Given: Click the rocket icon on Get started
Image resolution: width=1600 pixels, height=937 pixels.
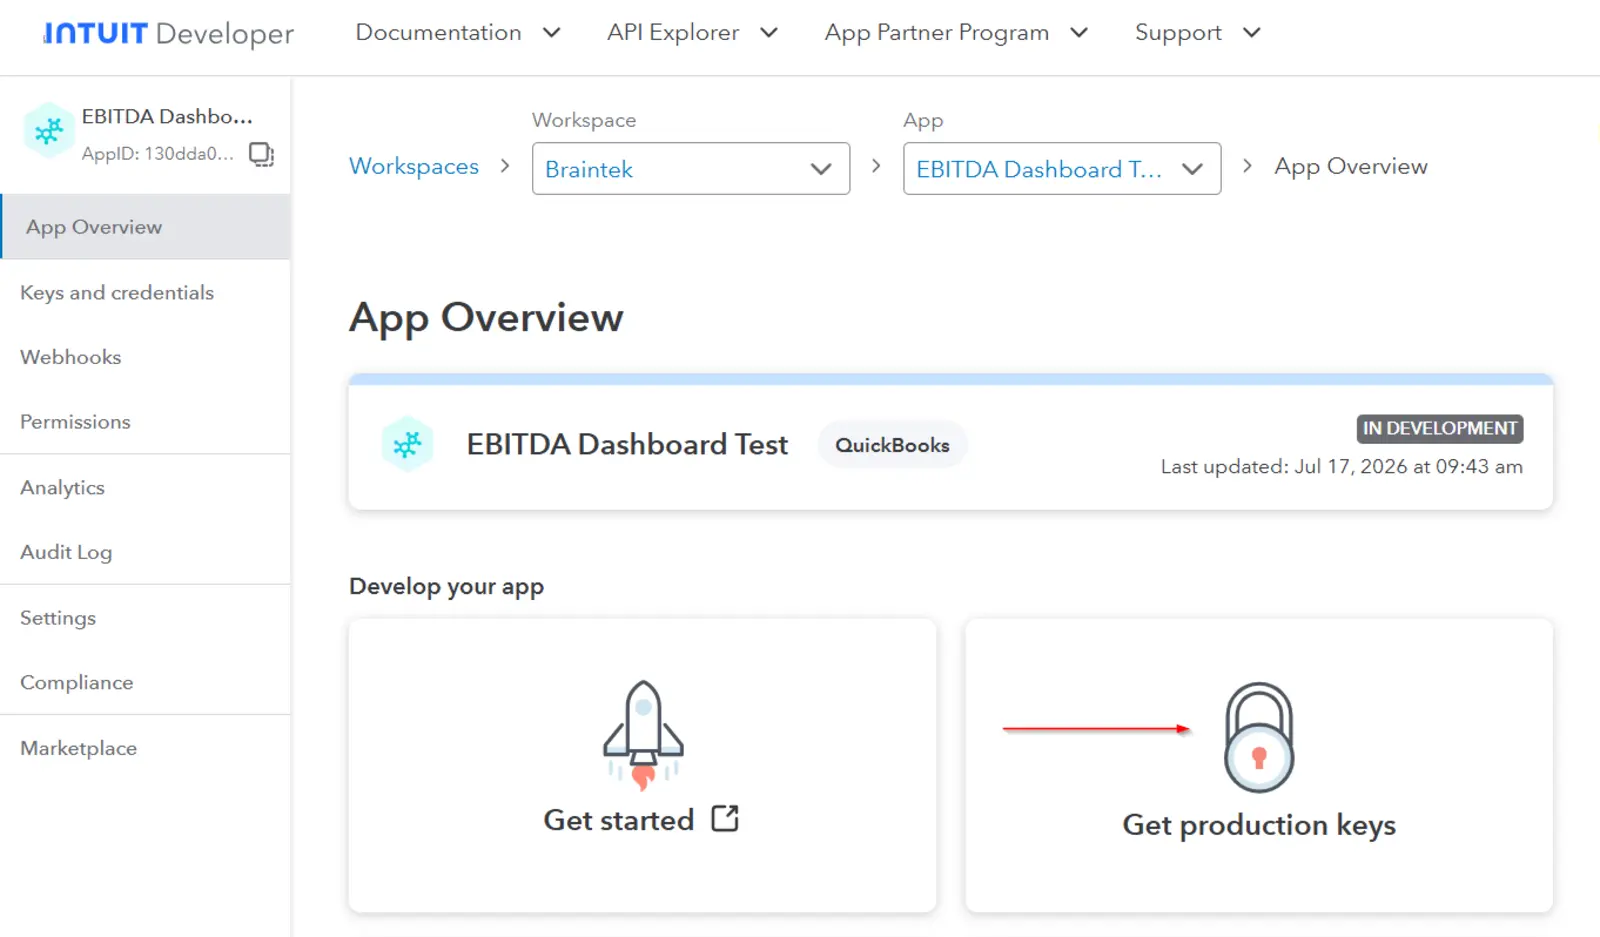Looking at the screenshot, I should 643,735.
